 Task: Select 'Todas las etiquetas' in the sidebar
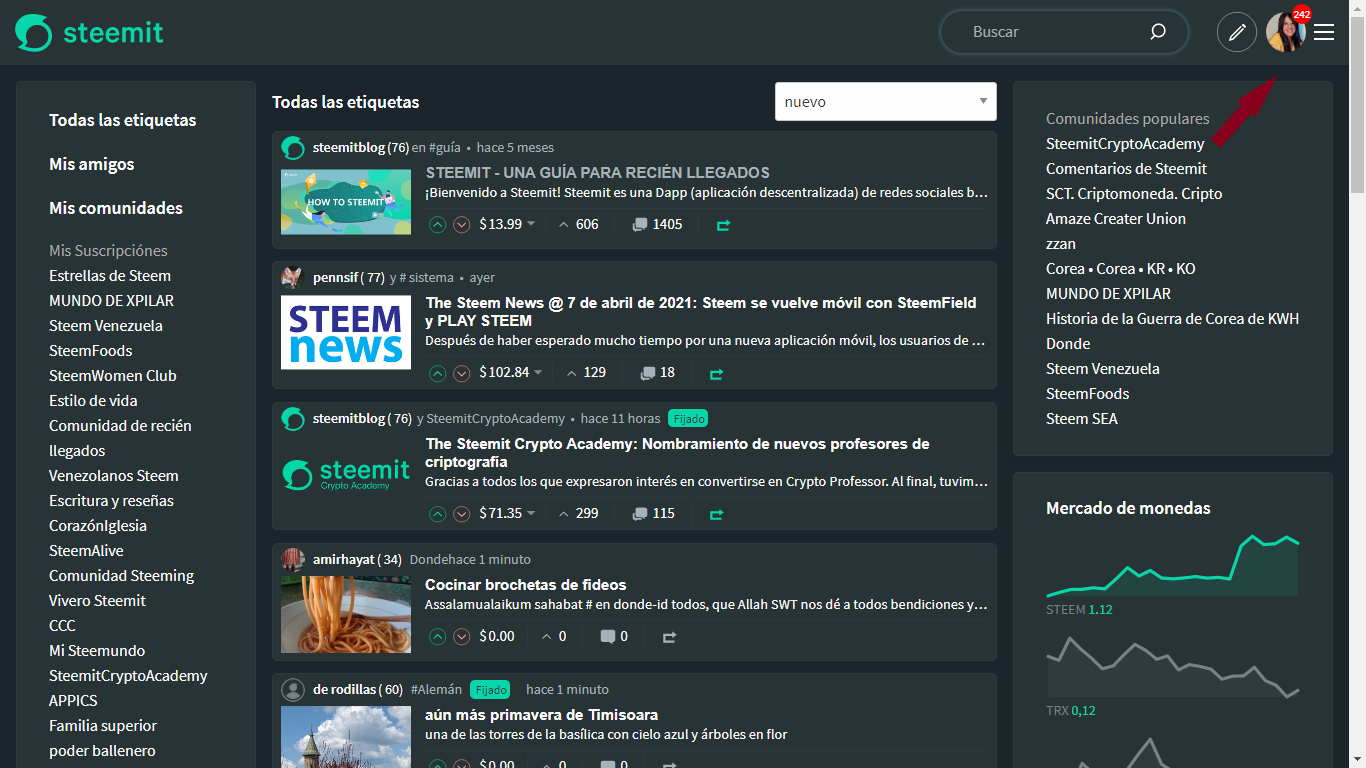123,120
